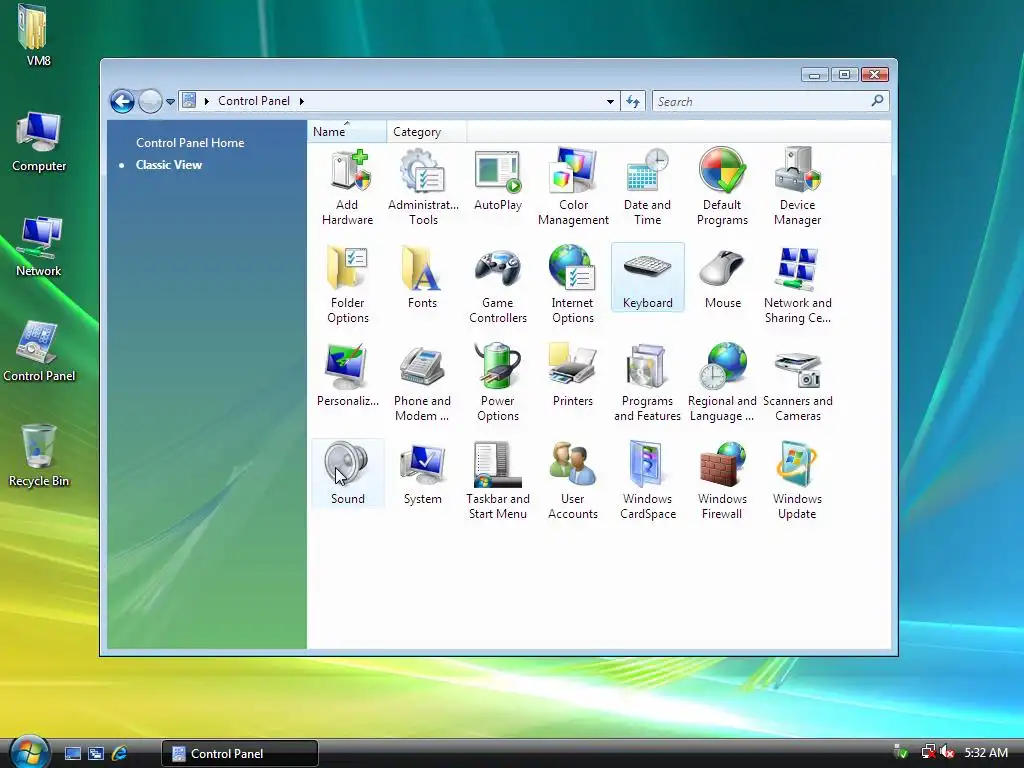Open the Add Hardware applet
This screenshot has height=768, width=1024.
tap(347, 187)
